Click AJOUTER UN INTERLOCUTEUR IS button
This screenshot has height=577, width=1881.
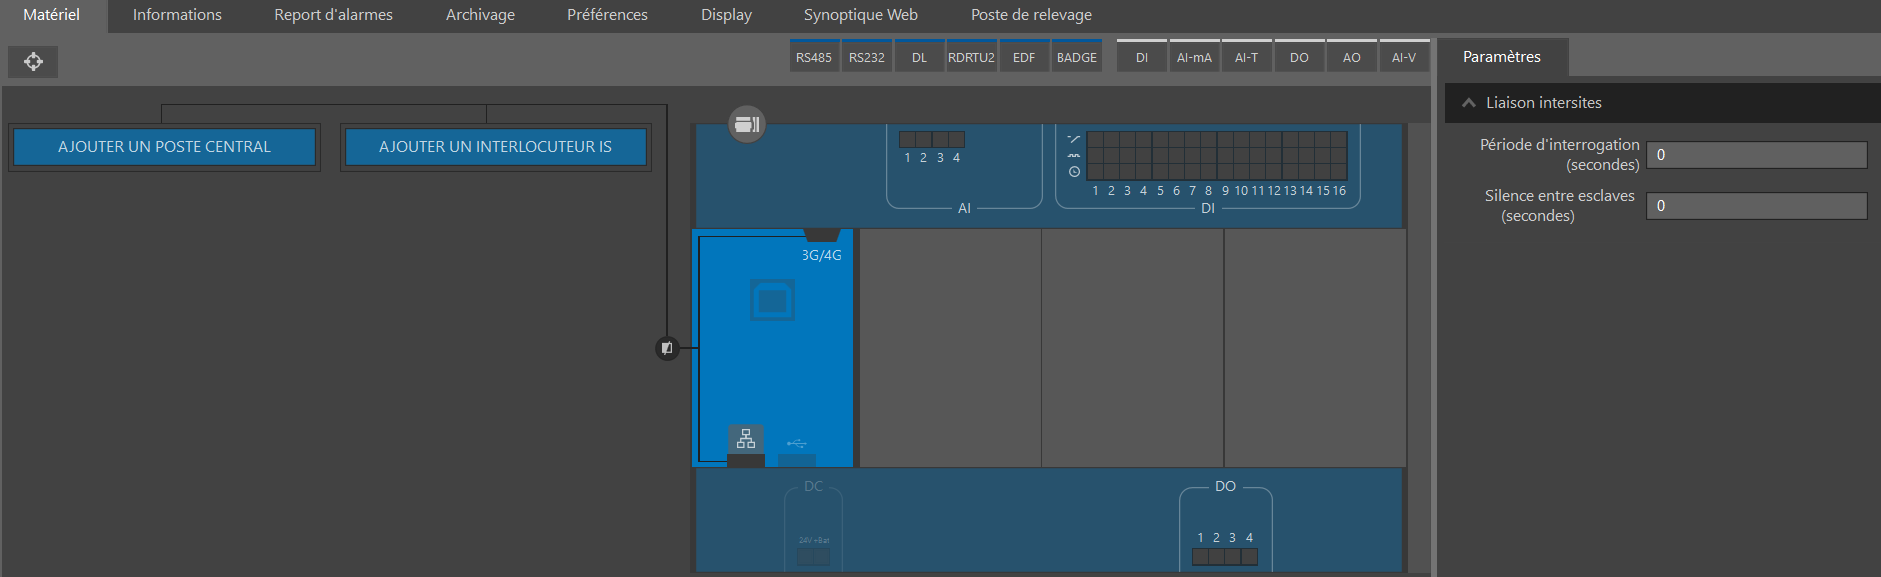pyautogui.click(x=495, y=147)
